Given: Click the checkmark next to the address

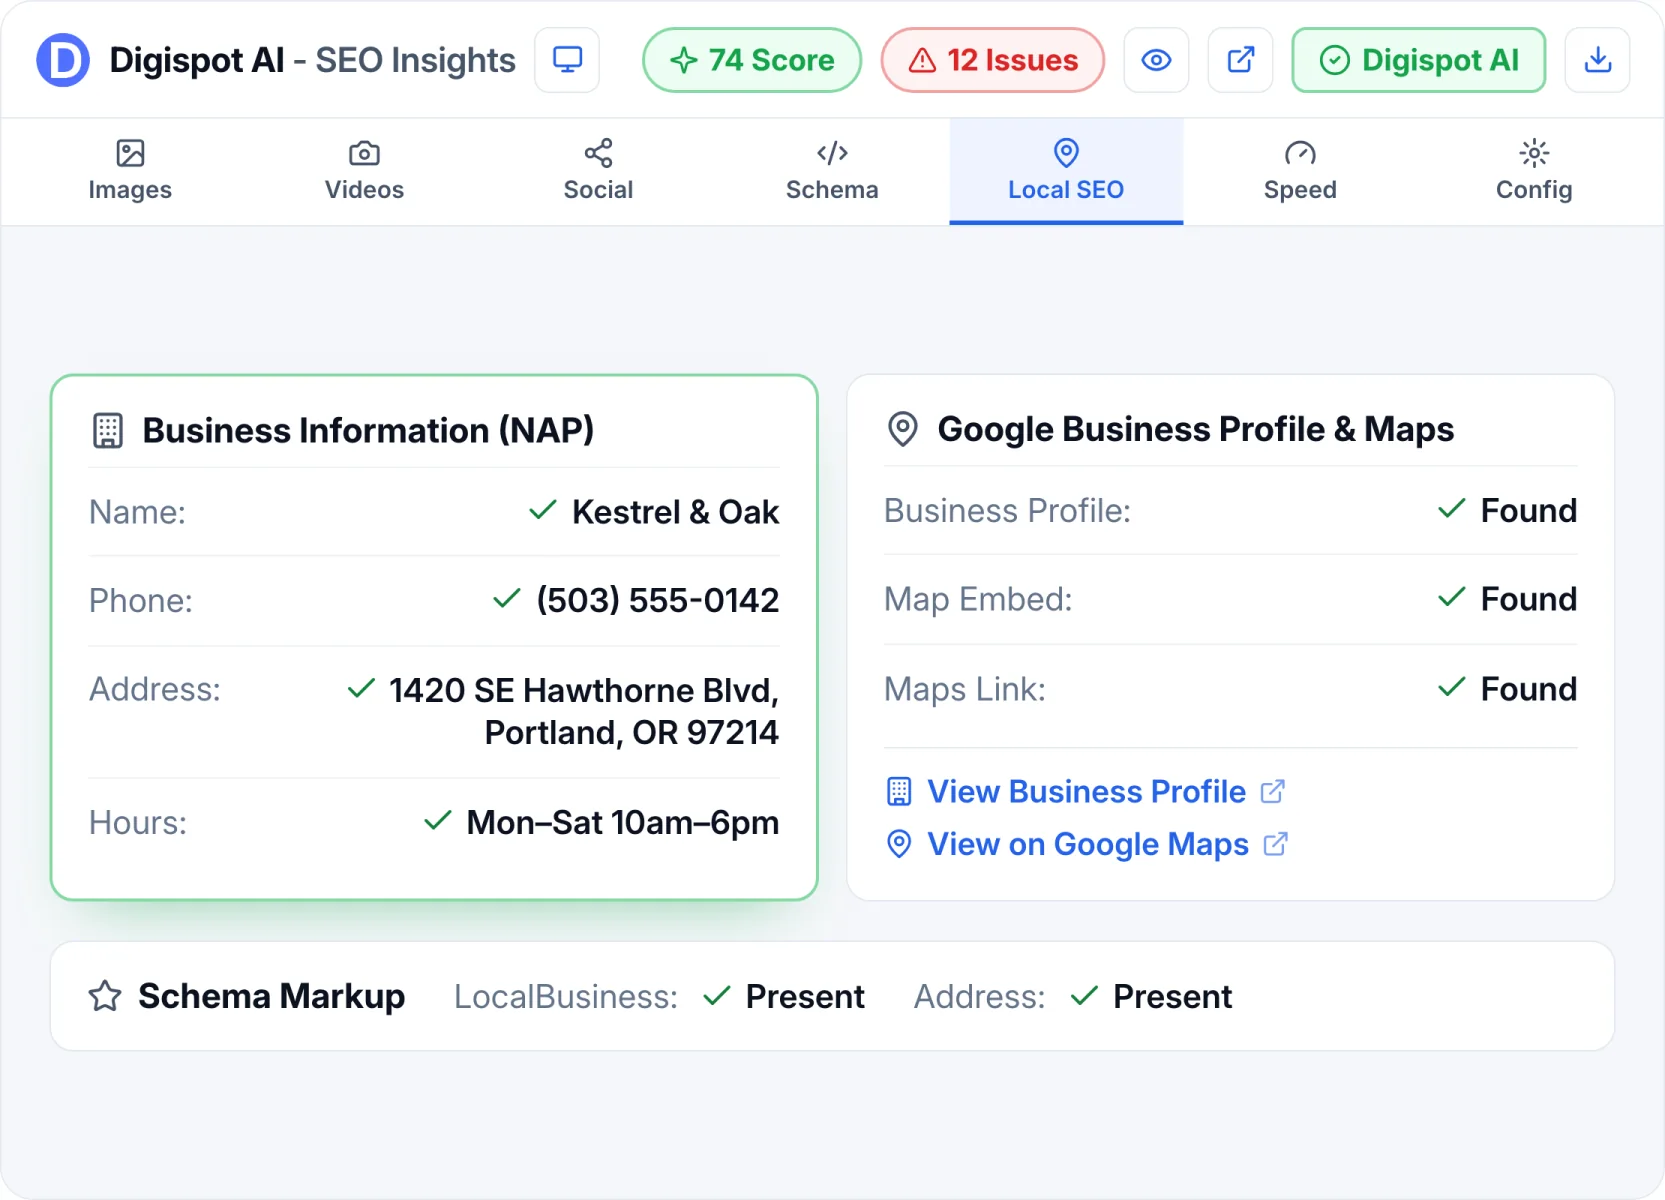Looking at the screenshot, I should pyautogui.click(x=361, y=689).
